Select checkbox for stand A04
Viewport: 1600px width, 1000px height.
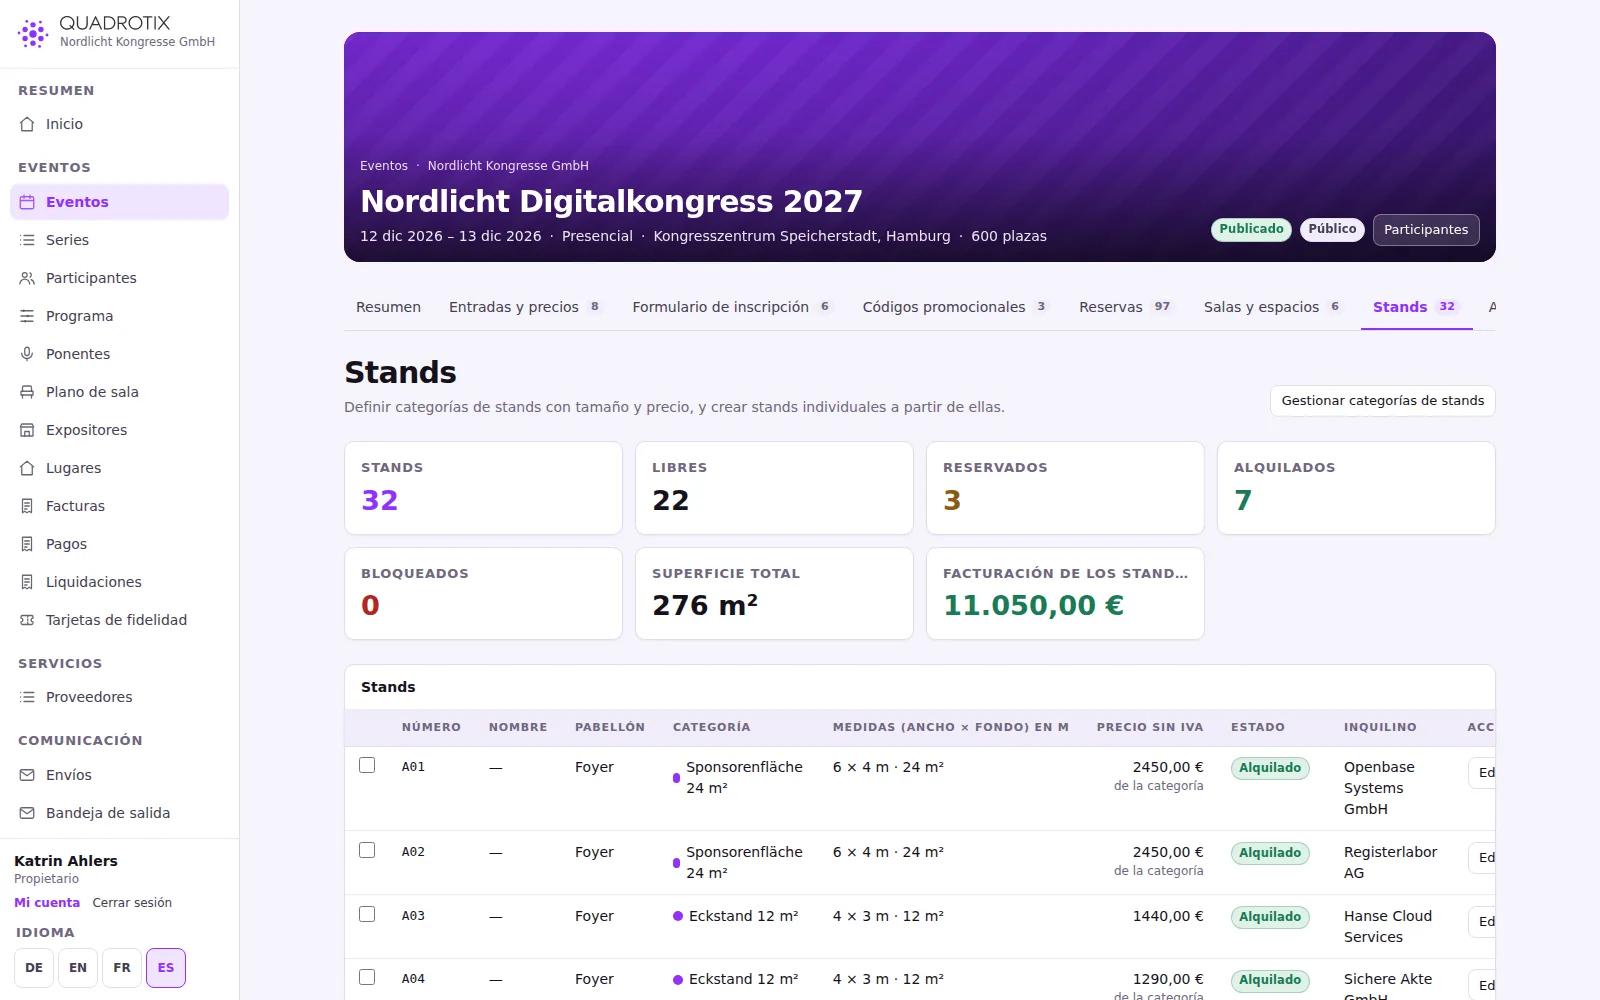[367, 977]
